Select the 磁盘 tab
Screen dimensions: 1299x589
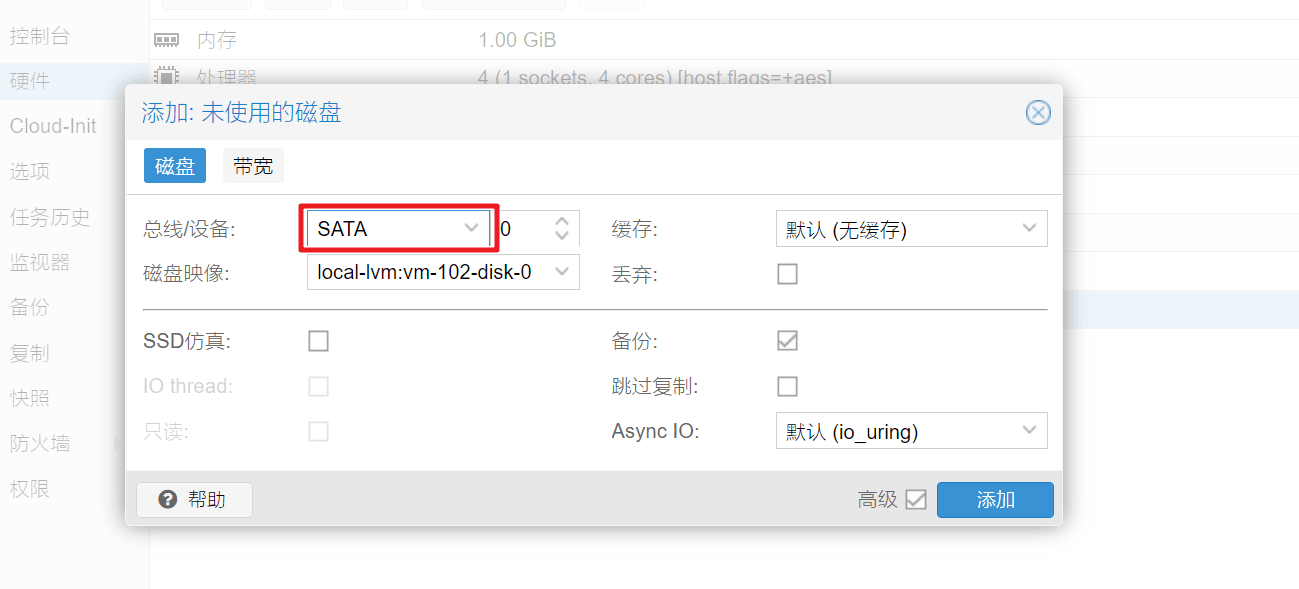pyautogui.click(x=175, y=166)
